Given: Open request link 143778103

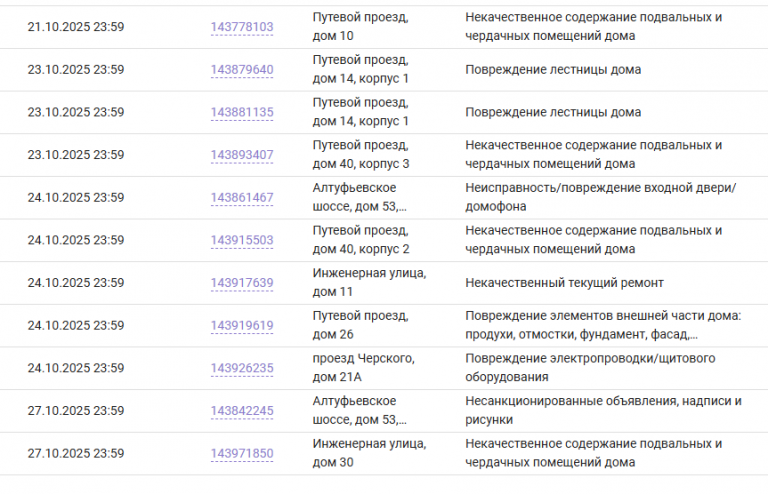Looking at the screenshot, I should 241,27.
